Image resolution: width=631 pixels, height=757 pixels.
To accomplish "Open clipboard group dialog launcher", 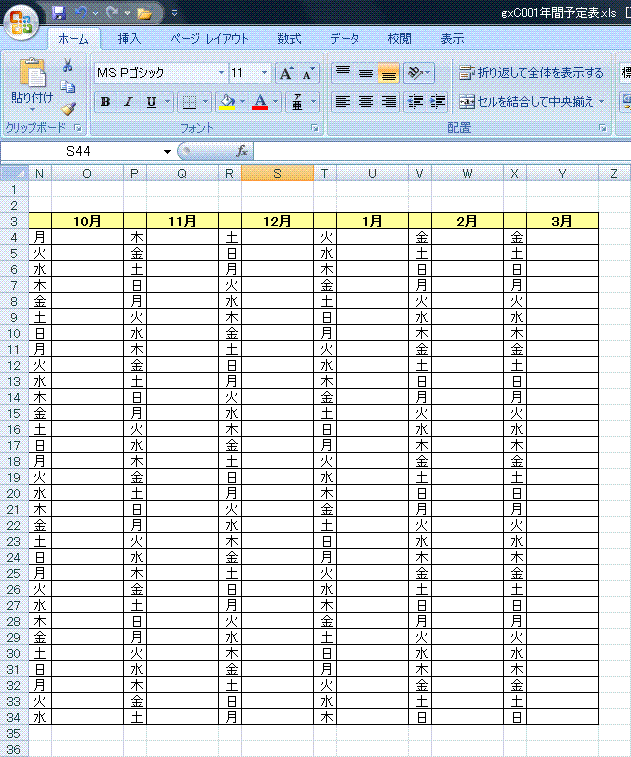I will click(x=78, y=128).
